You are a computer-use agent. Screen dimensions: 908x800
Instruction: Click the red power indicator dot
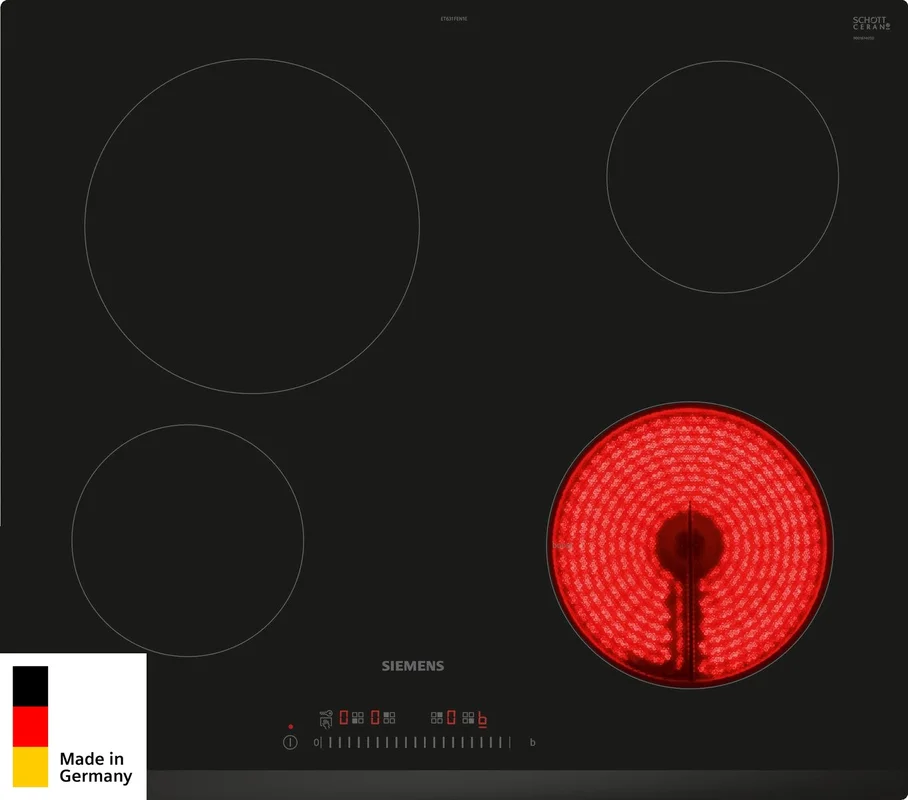coord(291,726)
